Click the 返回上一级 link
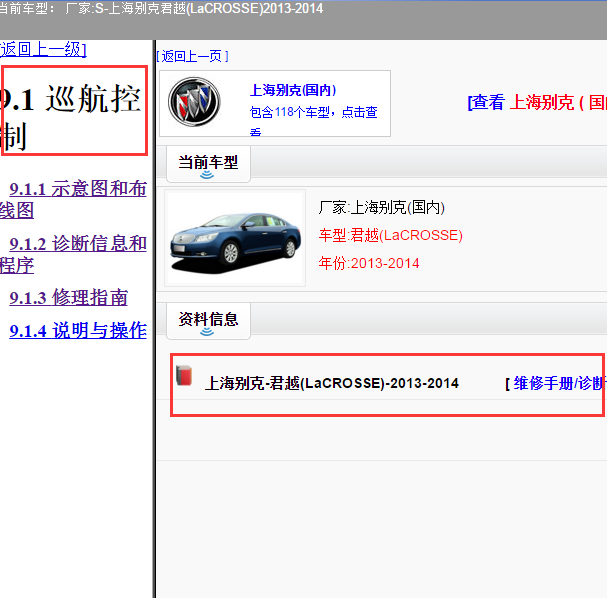 tap(43, 50)
